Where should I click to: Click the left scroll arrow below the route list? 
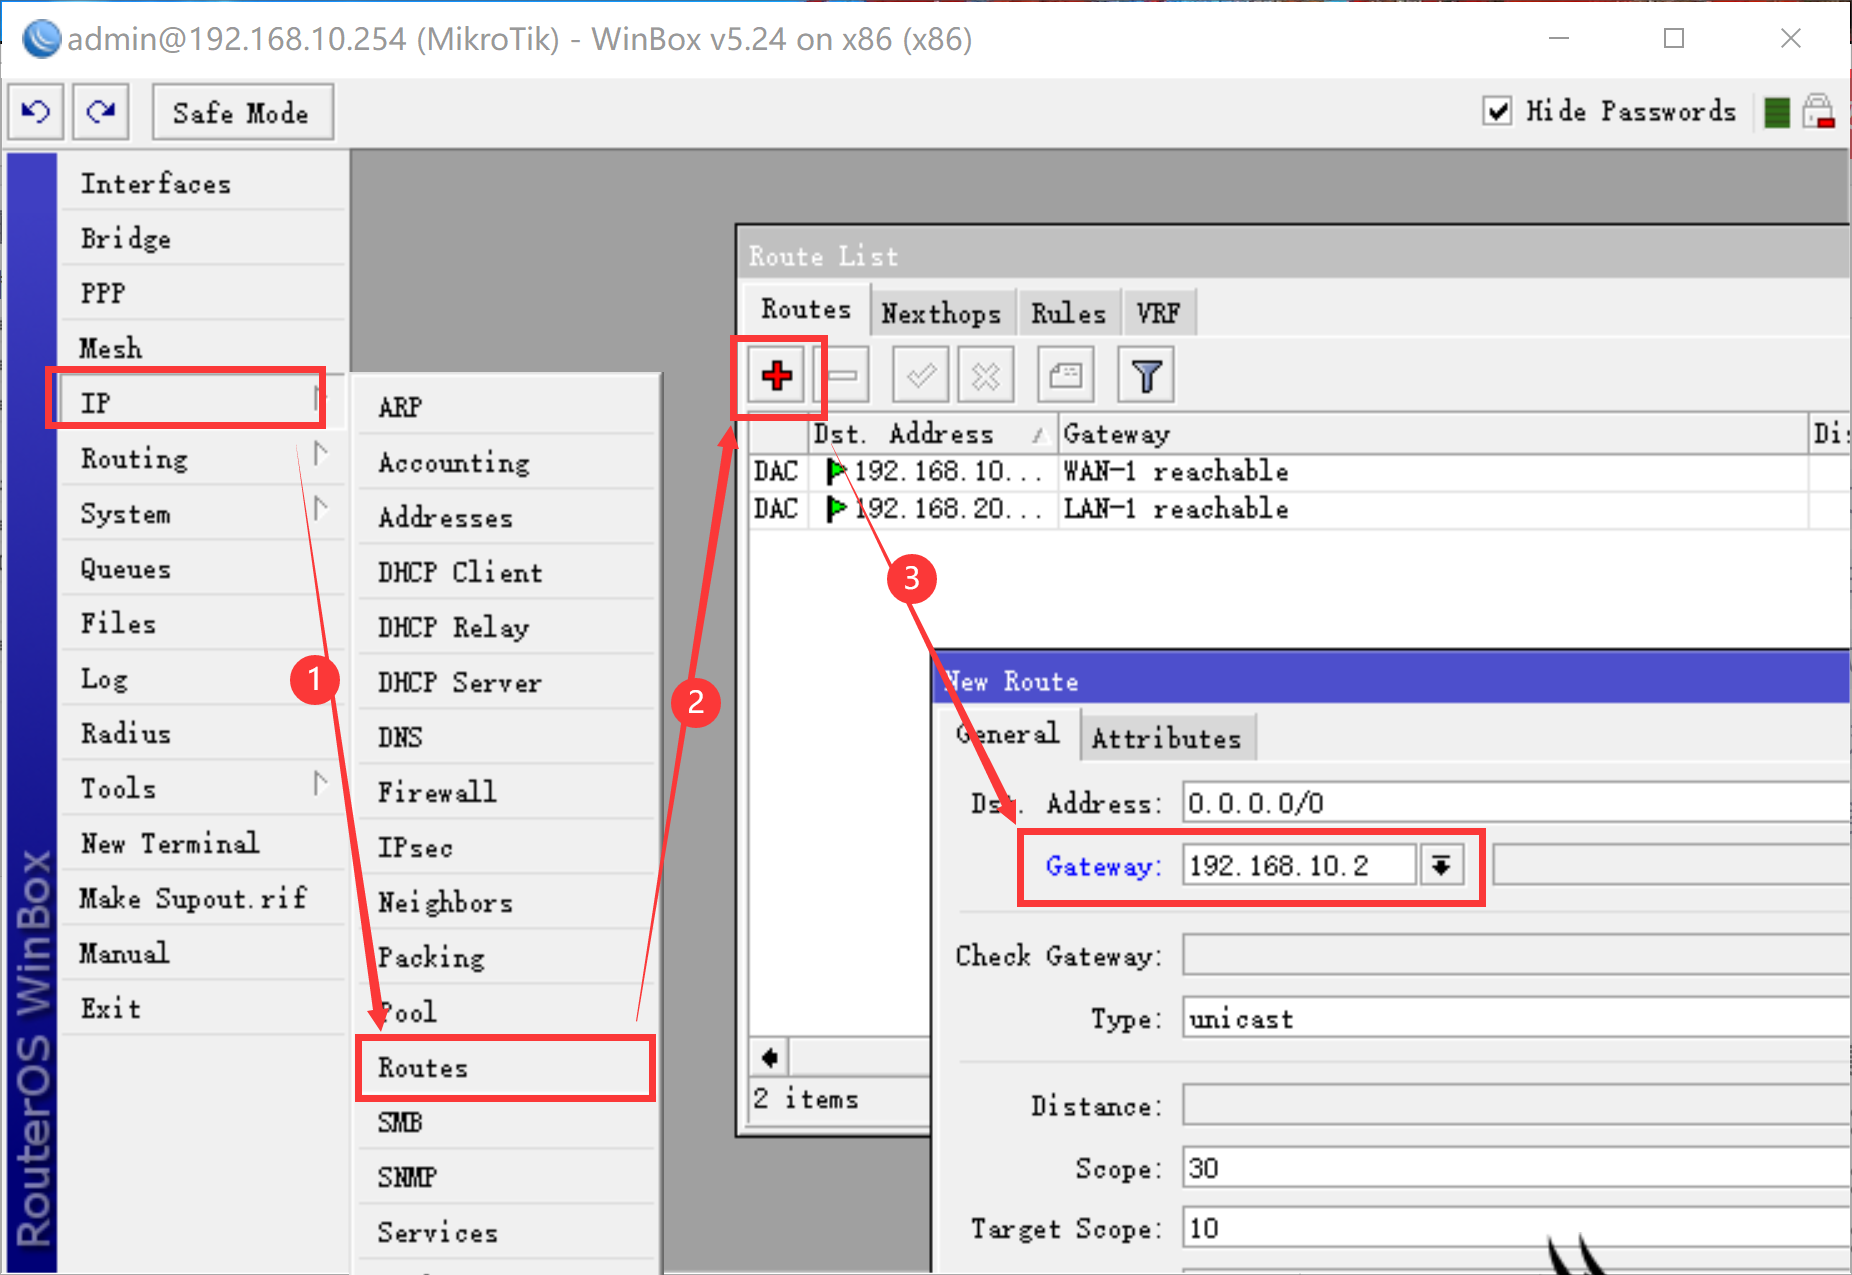(768, 1057)
